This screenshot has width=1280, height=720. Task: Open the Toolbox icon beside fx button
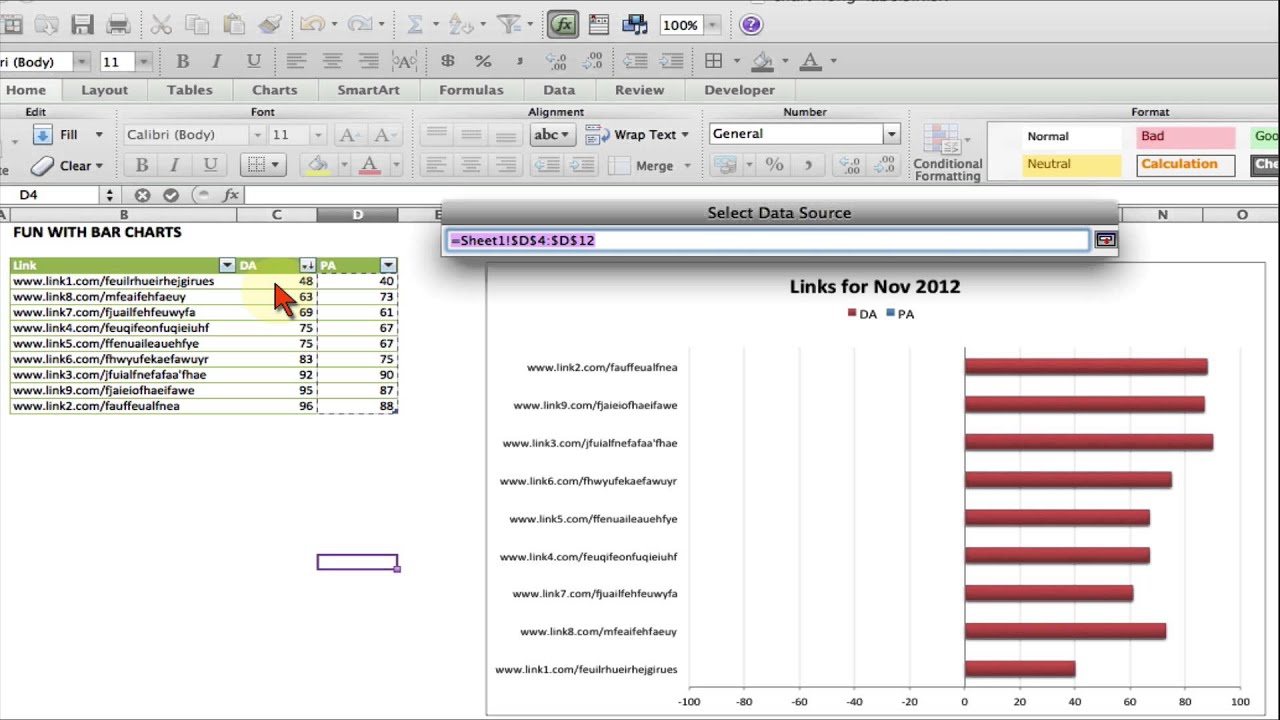(599, 25)
